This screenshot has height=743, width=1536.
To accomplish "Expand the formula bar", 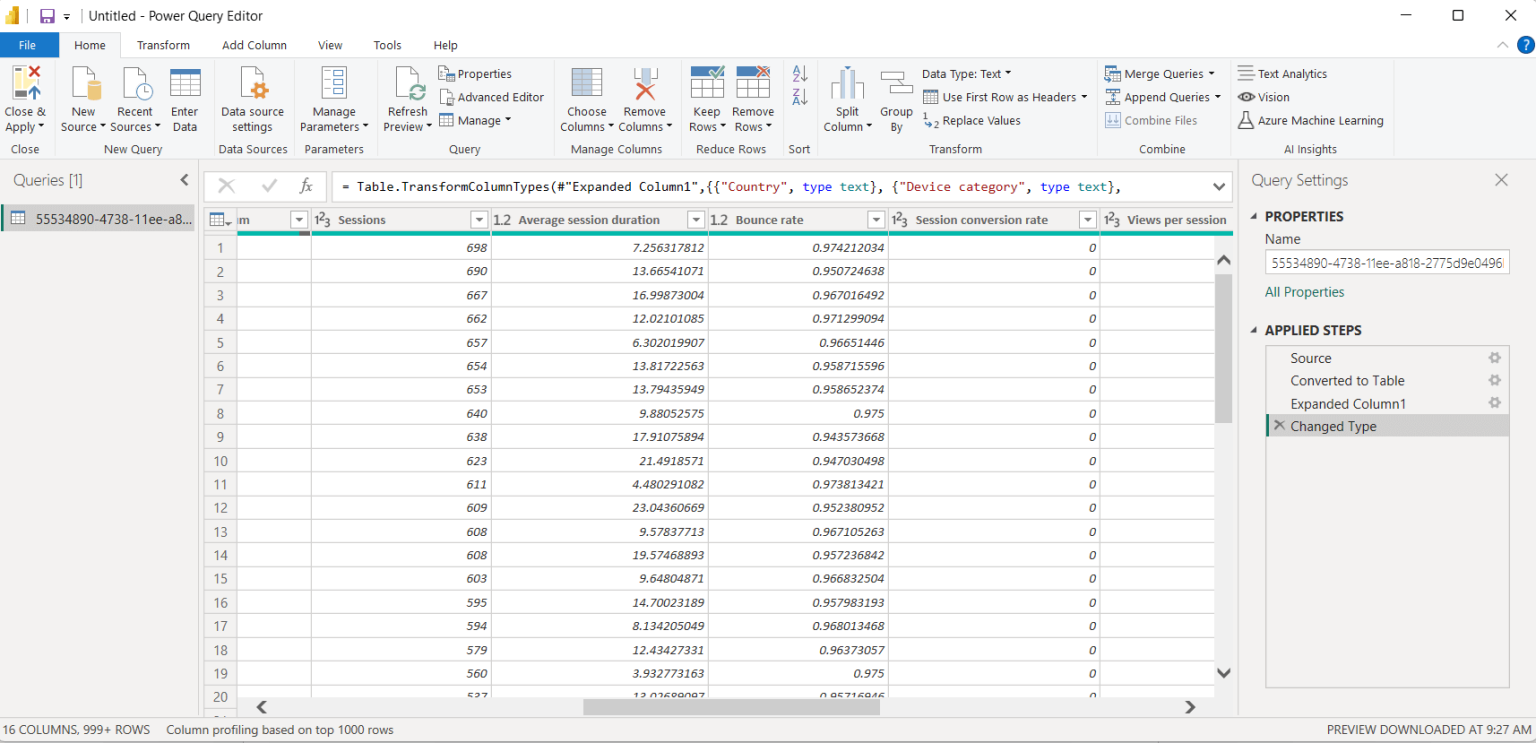I will point(1218,186).
